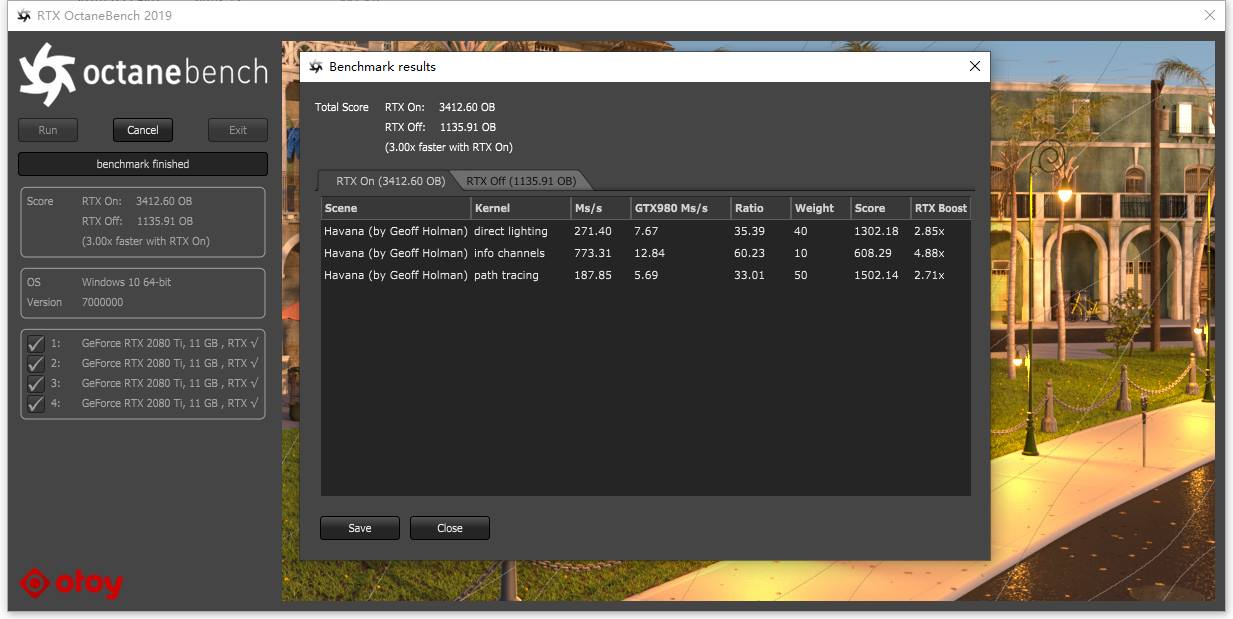Click the dialog's Total Score RTX On value
The image size is (1233, 619).
pos(467,107)
